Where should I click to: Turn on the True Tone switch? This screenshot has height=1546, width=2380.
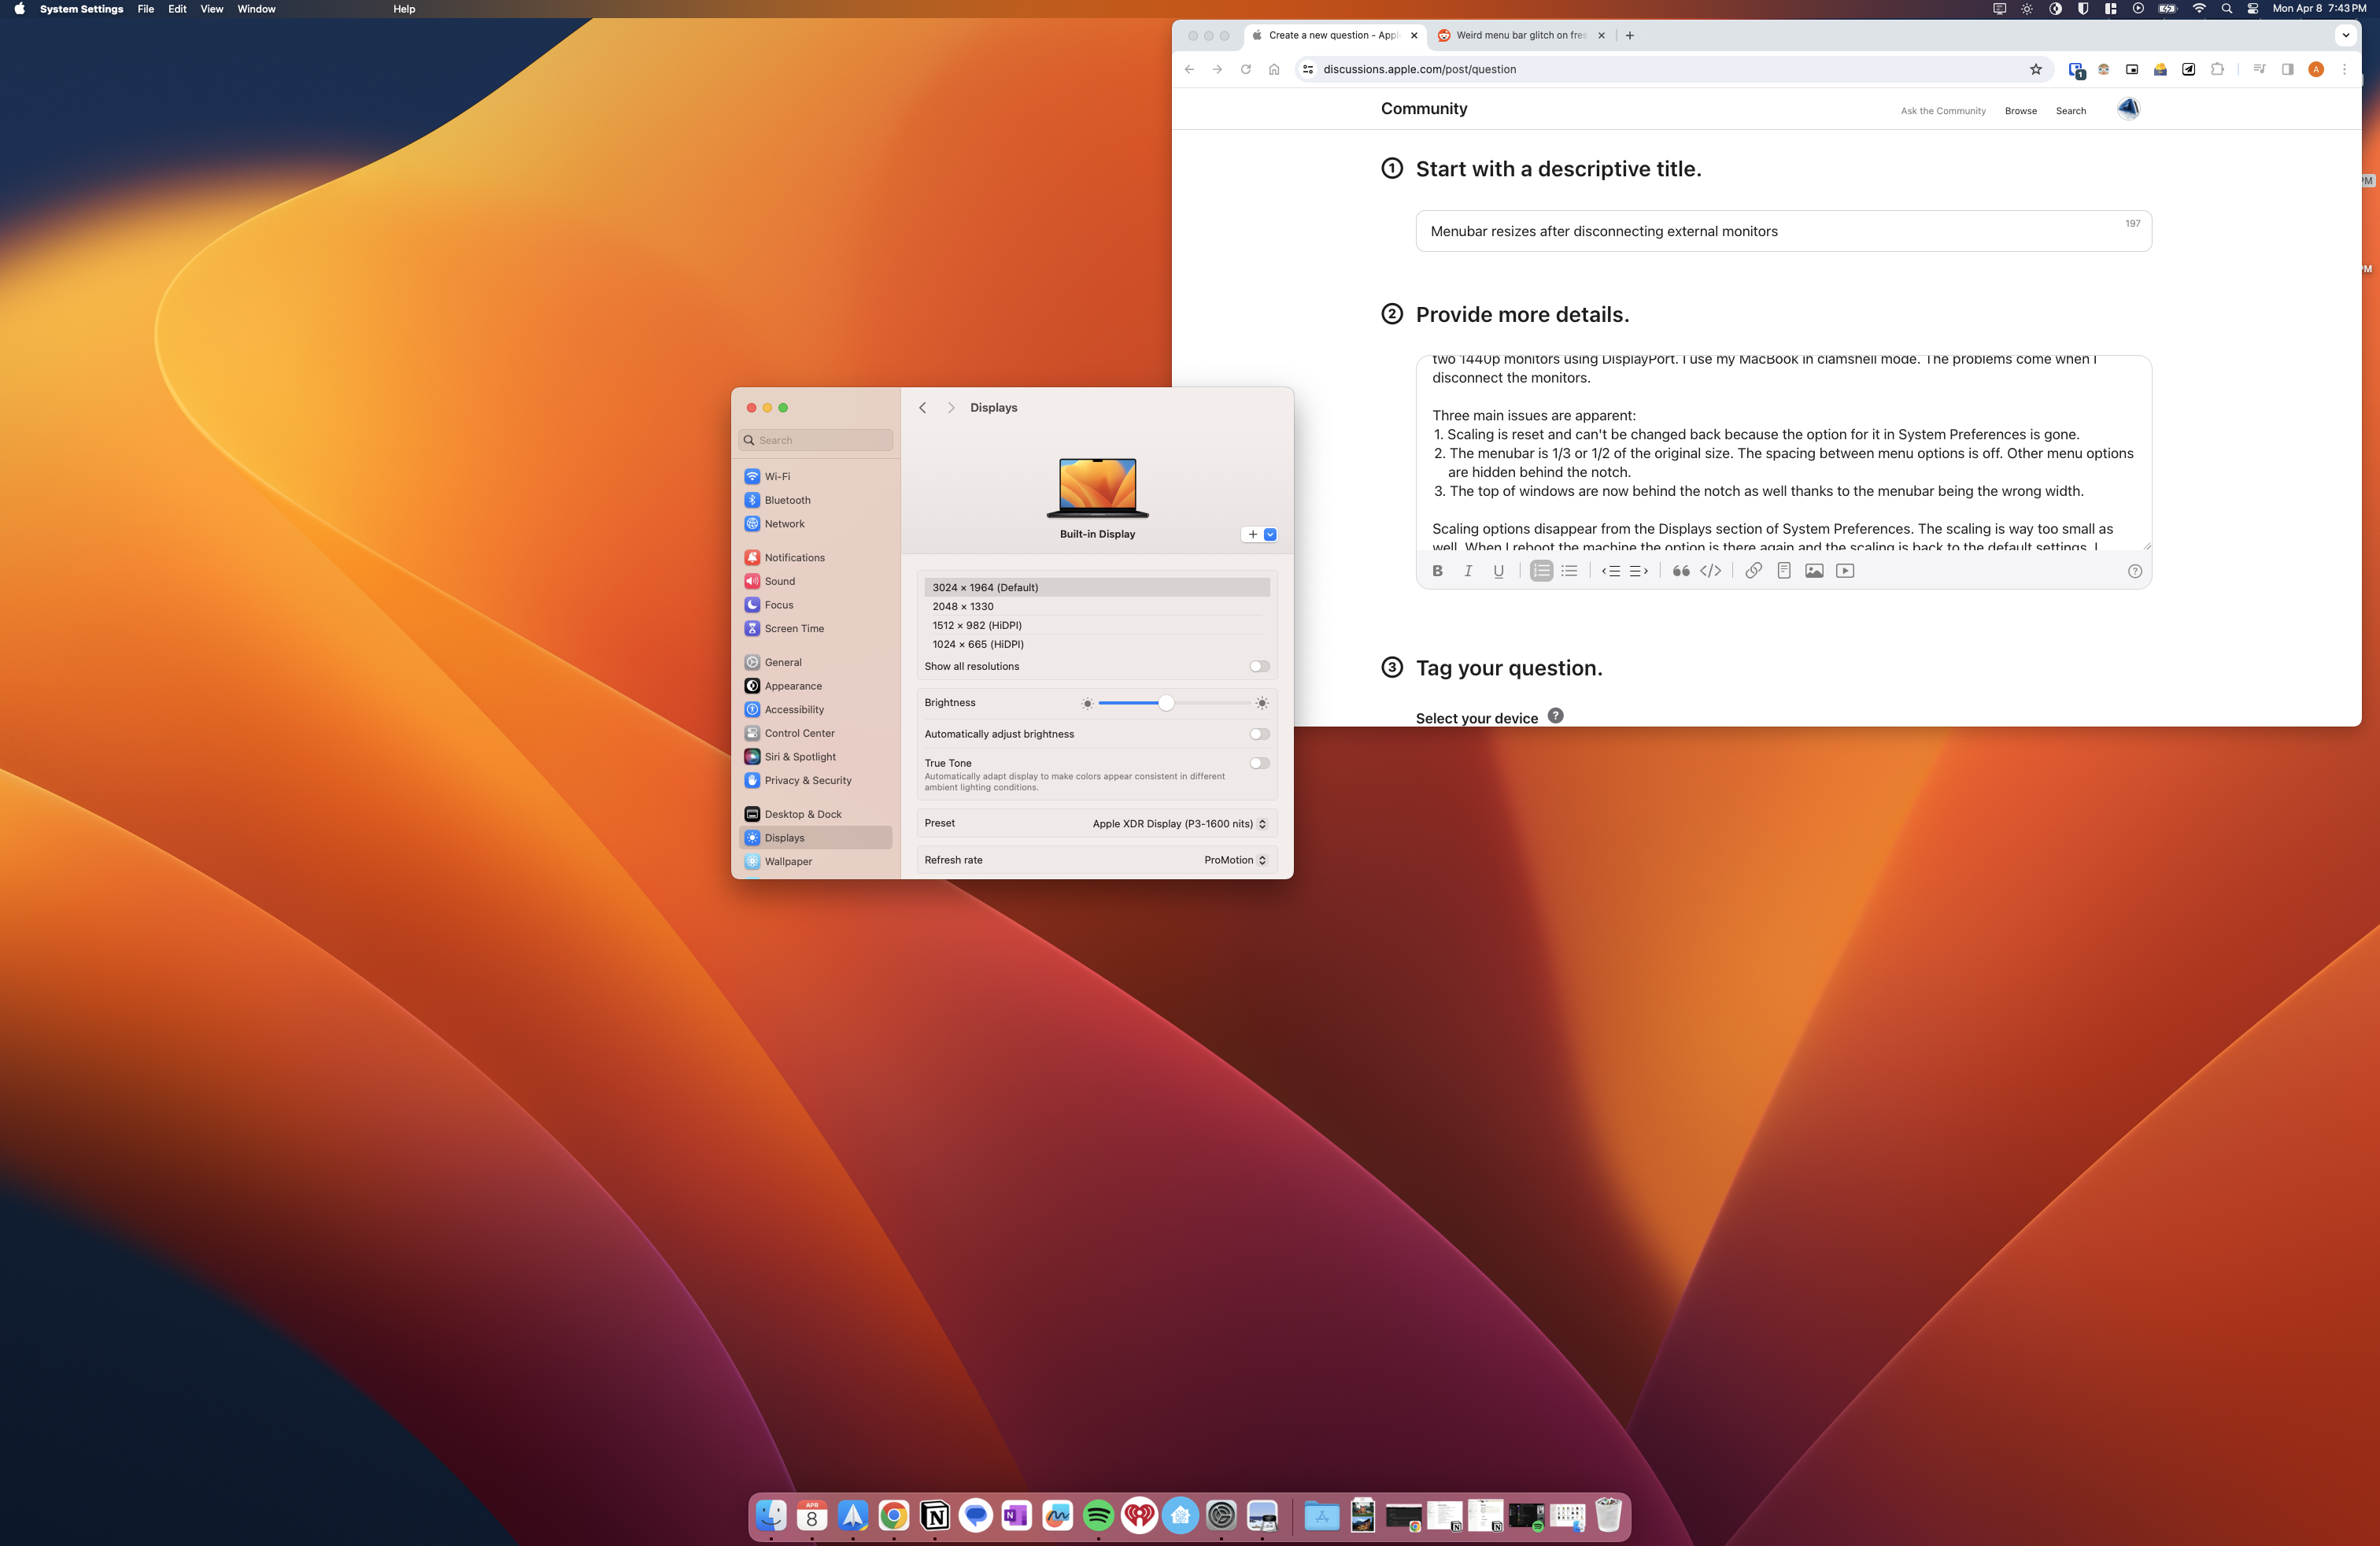pos(1259,763)
